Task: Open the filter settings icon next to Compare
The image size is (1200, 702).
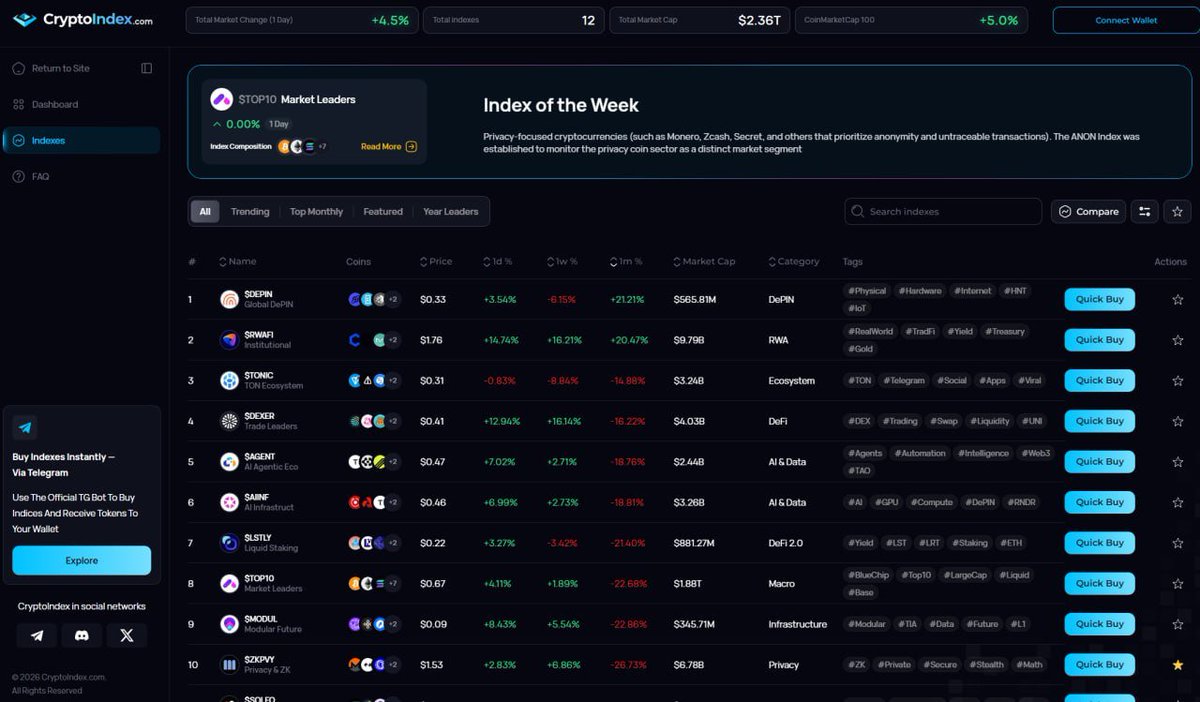Action: pos(1144,211)
